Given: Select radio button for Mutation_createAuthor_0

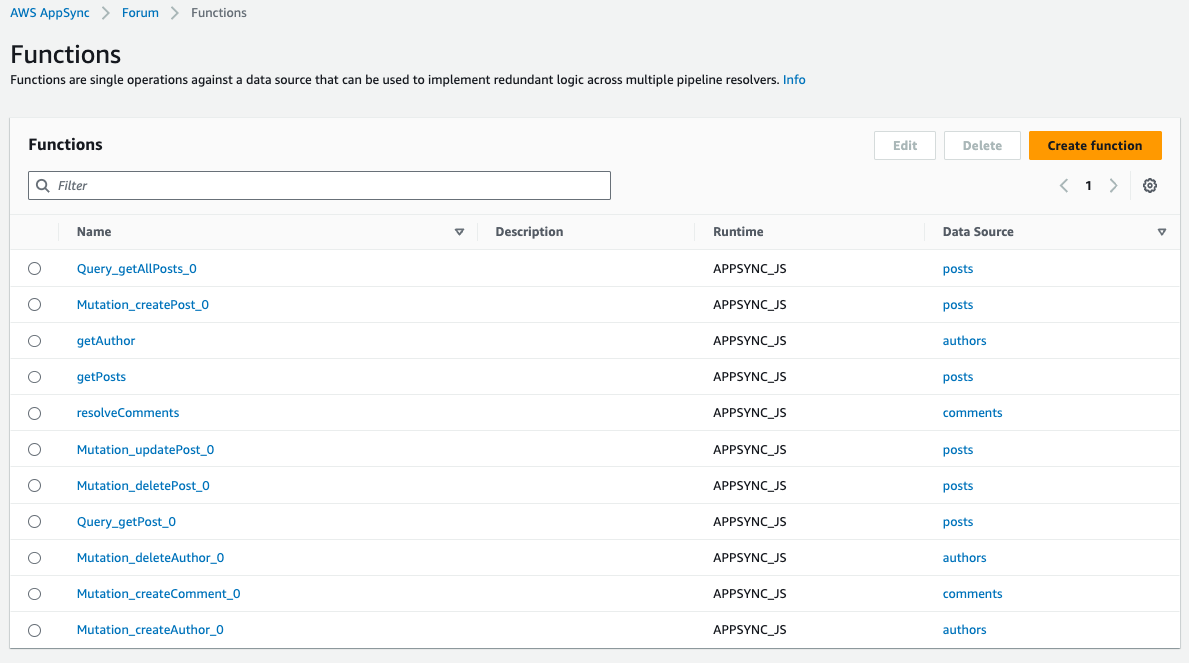Looking at the screenshot, I should pyautogui.click(x=35, y=630).
